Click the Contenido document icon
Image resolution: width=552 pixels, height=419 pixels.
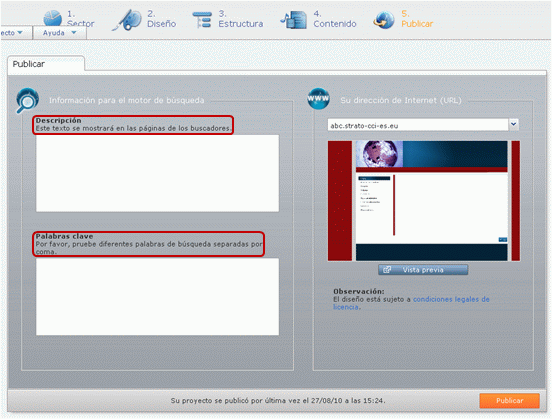click(294, 20)
